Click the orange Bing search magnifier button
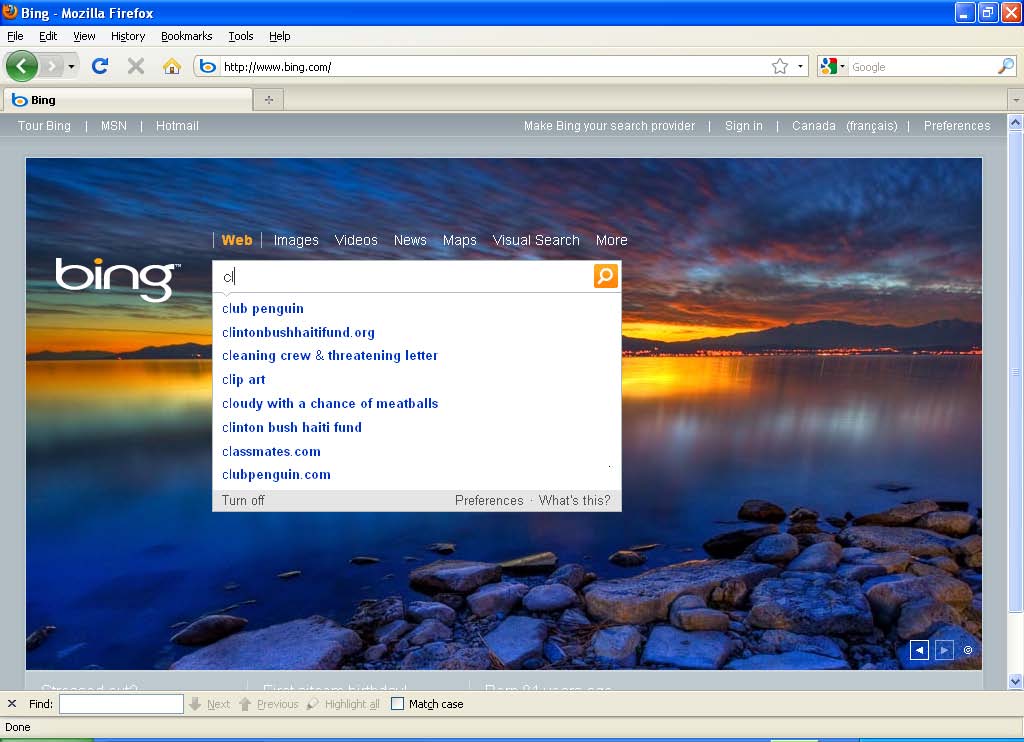This screenshot has height=742, width=1024. [606, 276]
